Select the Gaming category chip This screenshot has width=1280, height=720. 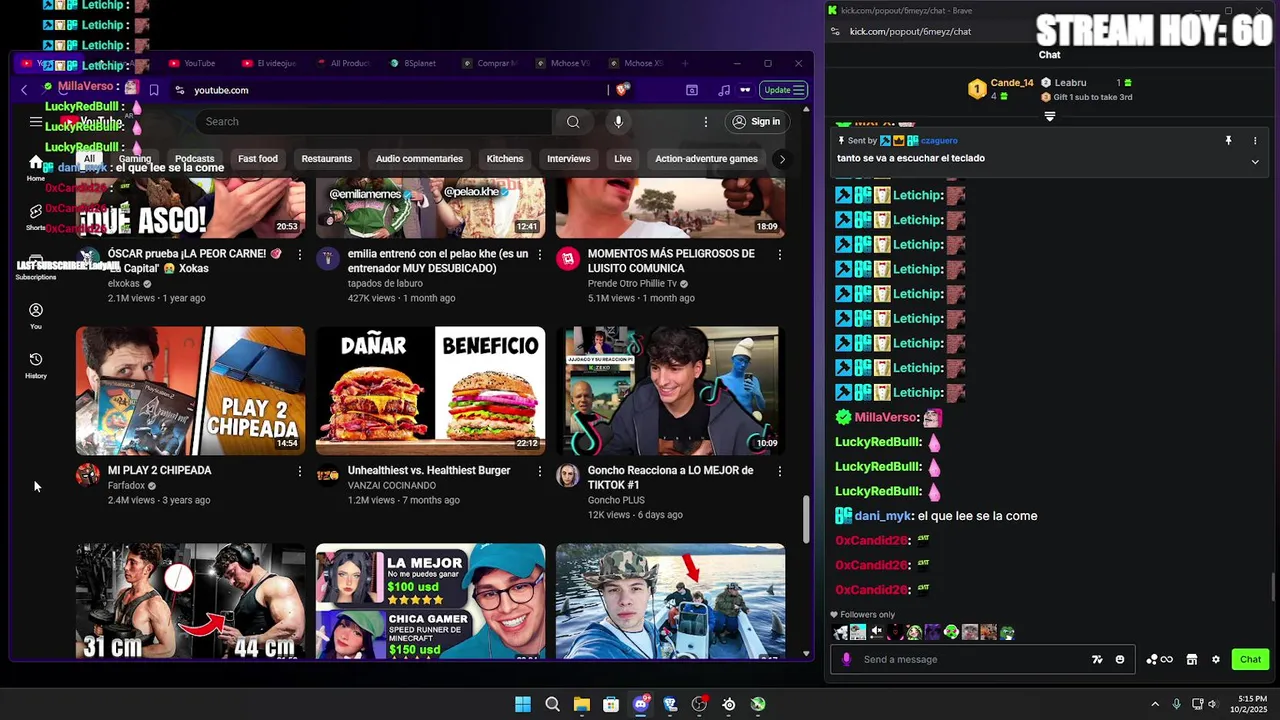pos(135,159)
